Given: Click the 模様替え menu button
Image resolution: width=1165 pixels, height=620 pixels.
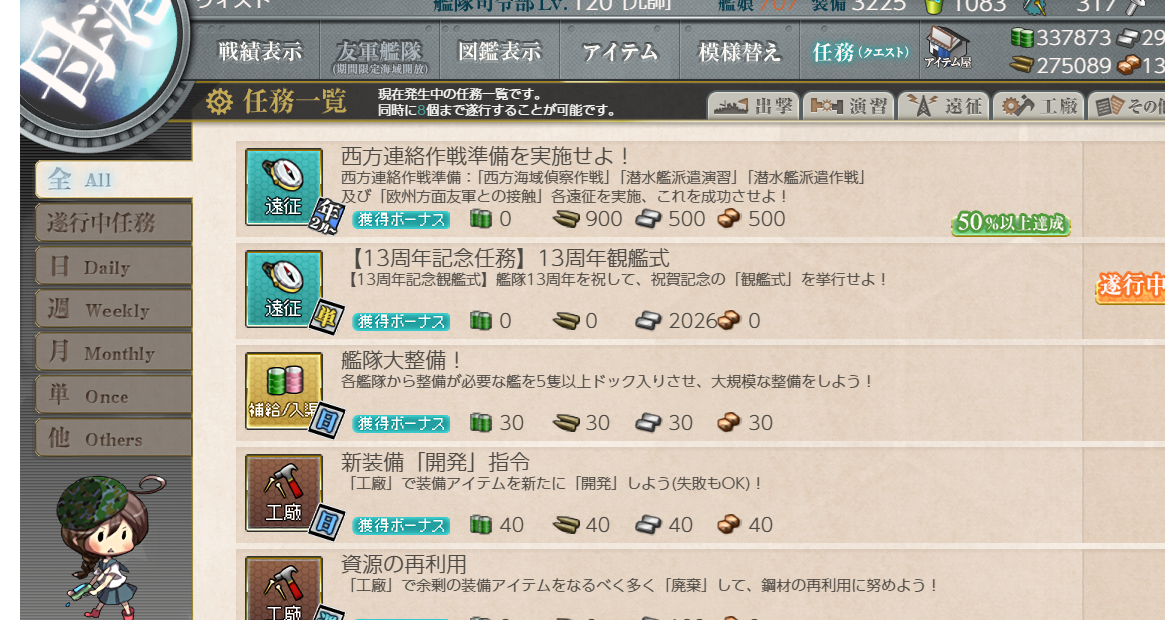Looking at the screenshot, I should point(739,51).
